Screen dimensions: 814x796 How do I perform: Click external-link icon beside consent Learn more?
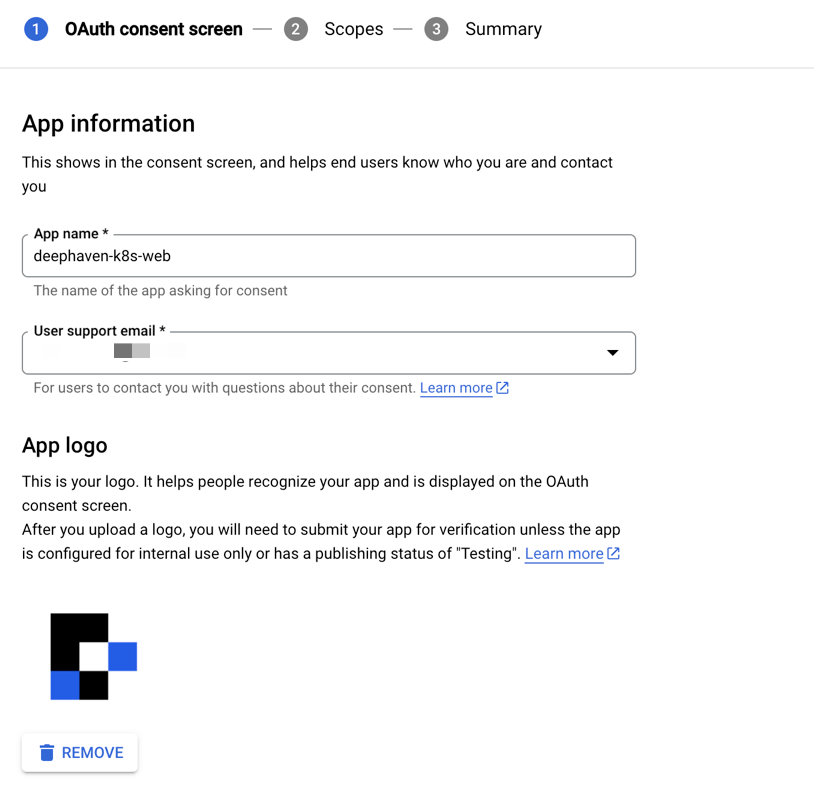point(503,388)
